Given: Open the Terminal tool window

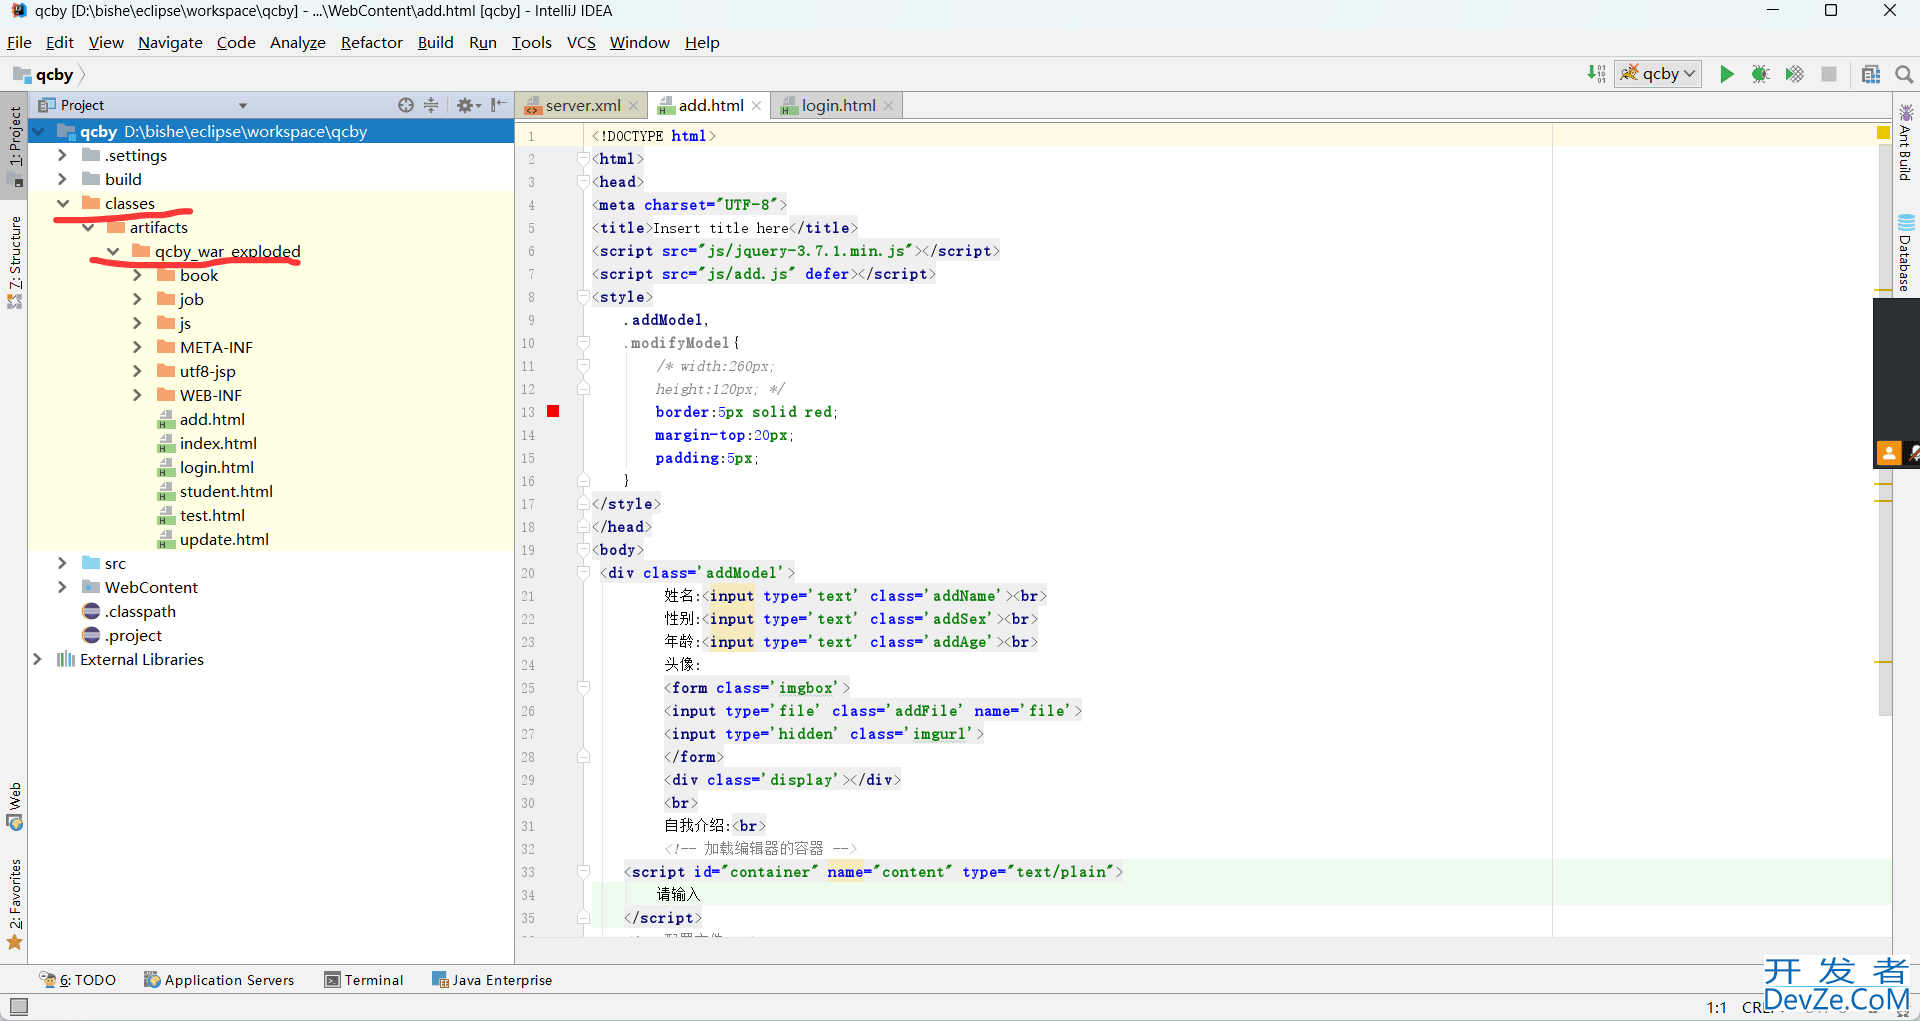Looking at the screenshot, I should 364,980.
